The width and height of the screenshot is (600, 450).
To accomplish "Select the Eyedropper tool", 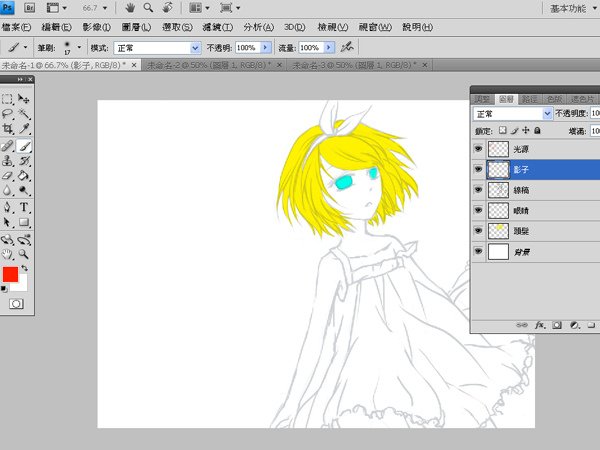I will (24, 129).
